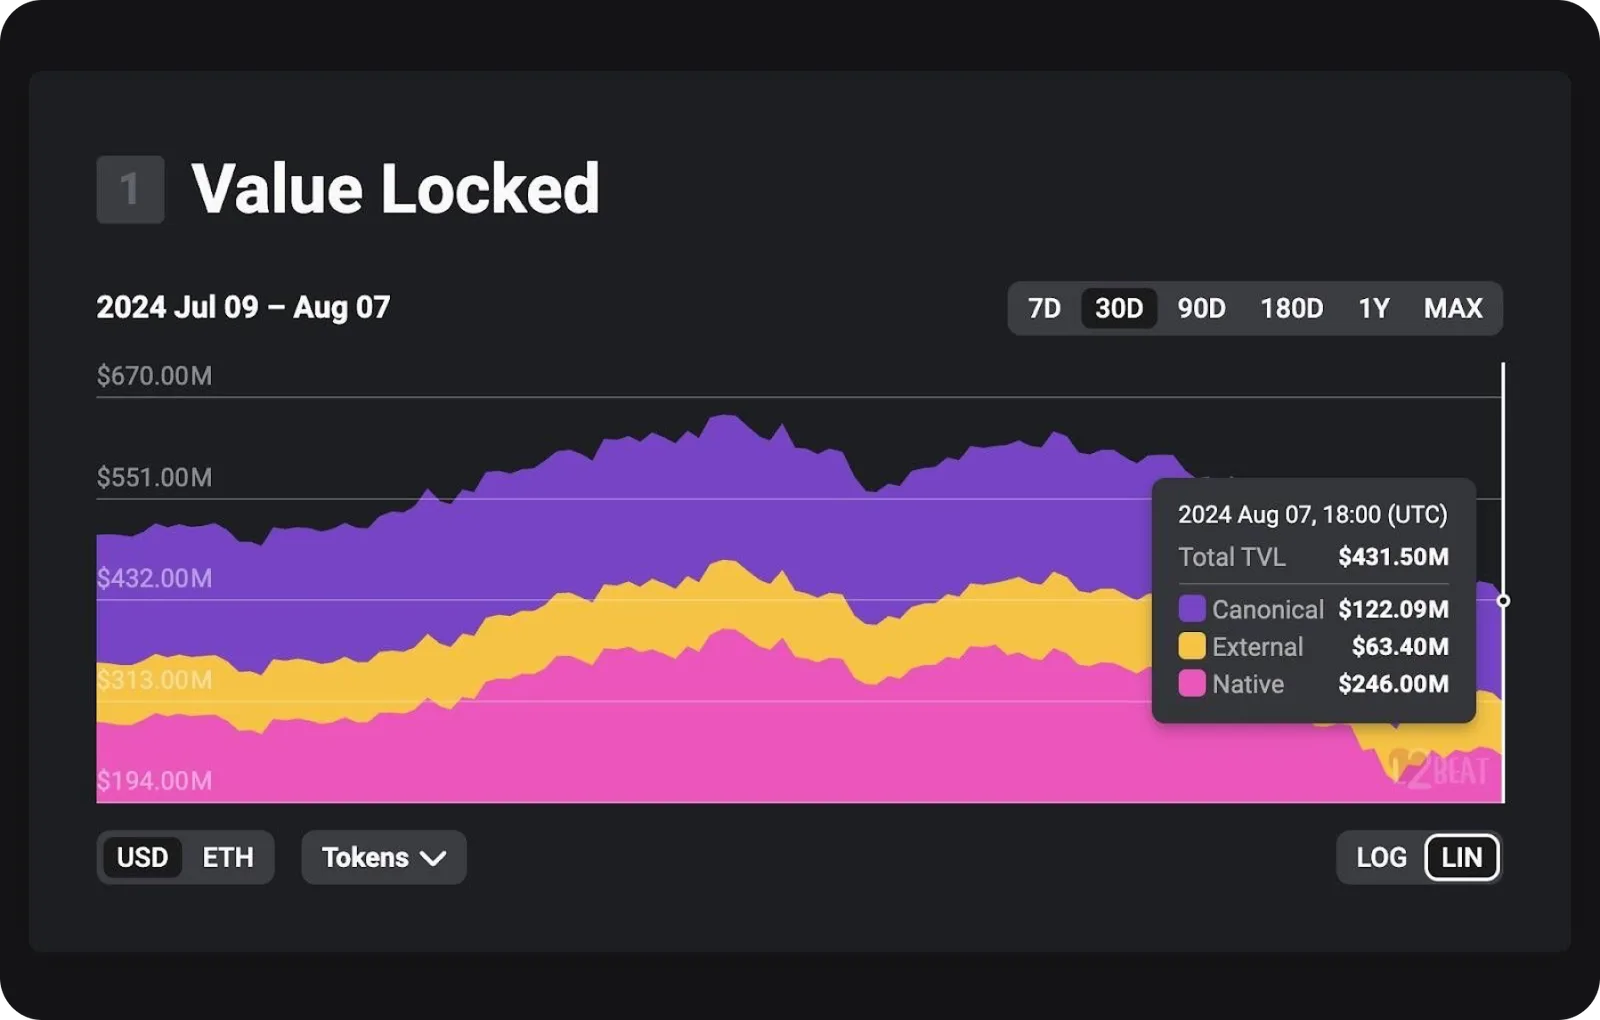Select the 30D time range

coord(1119,308)
